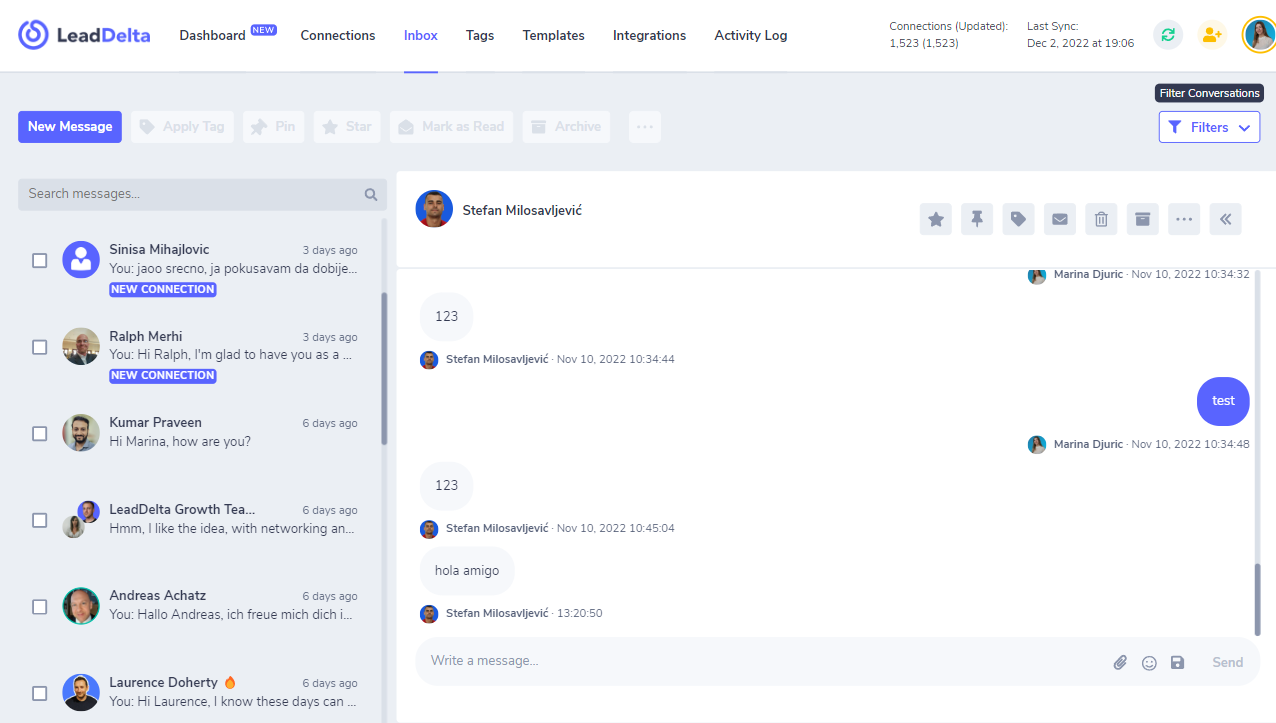Check the Sinisa Mihajlovic conversation checkbox

click(x=40, y=260)
